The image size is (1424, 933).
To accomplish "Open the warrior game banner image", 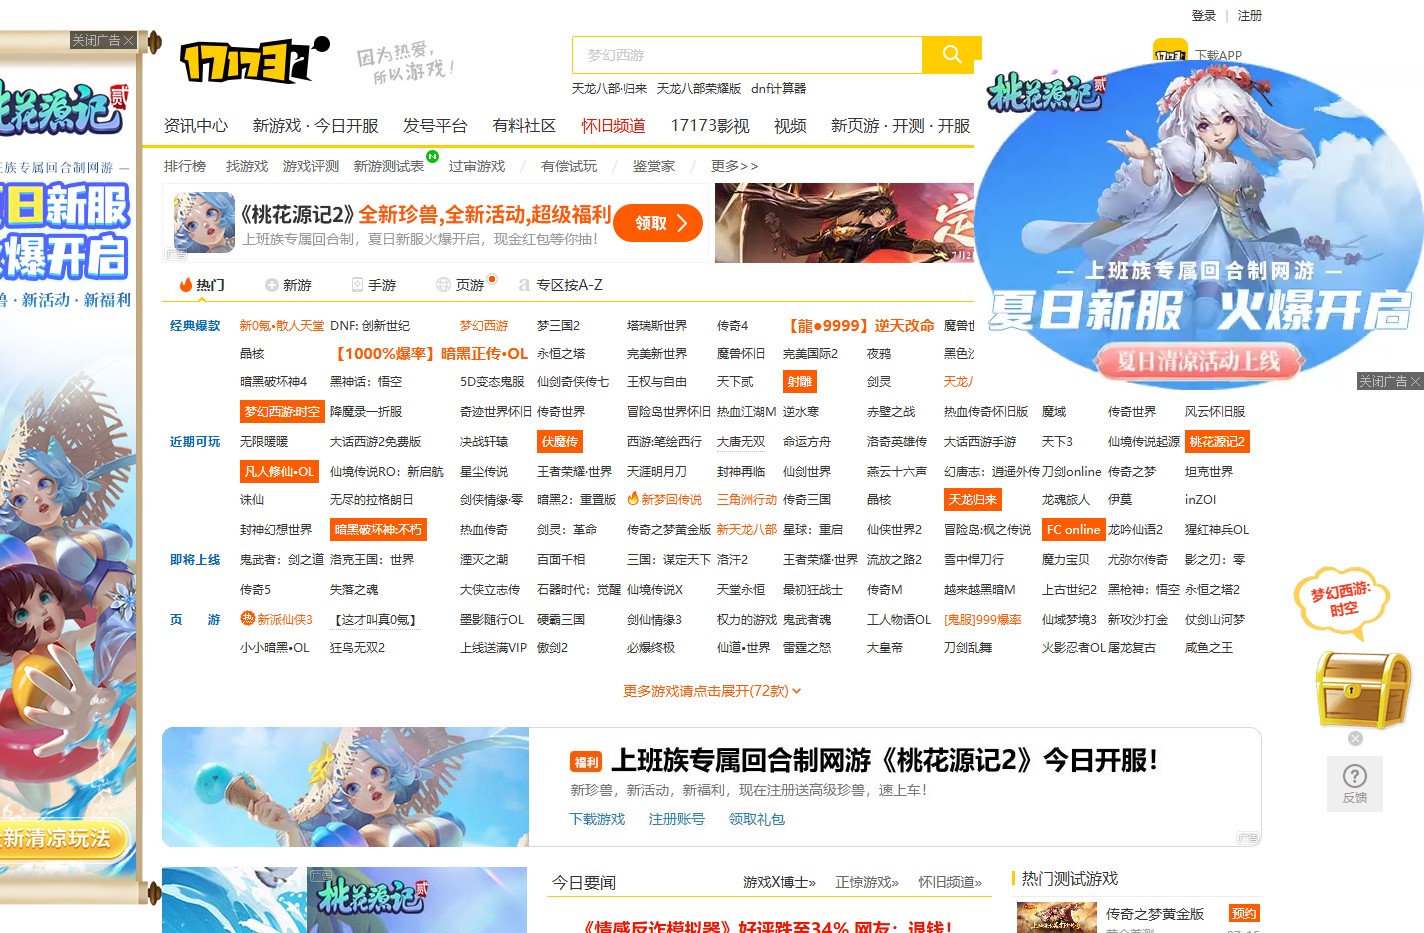I will point(844,223).
